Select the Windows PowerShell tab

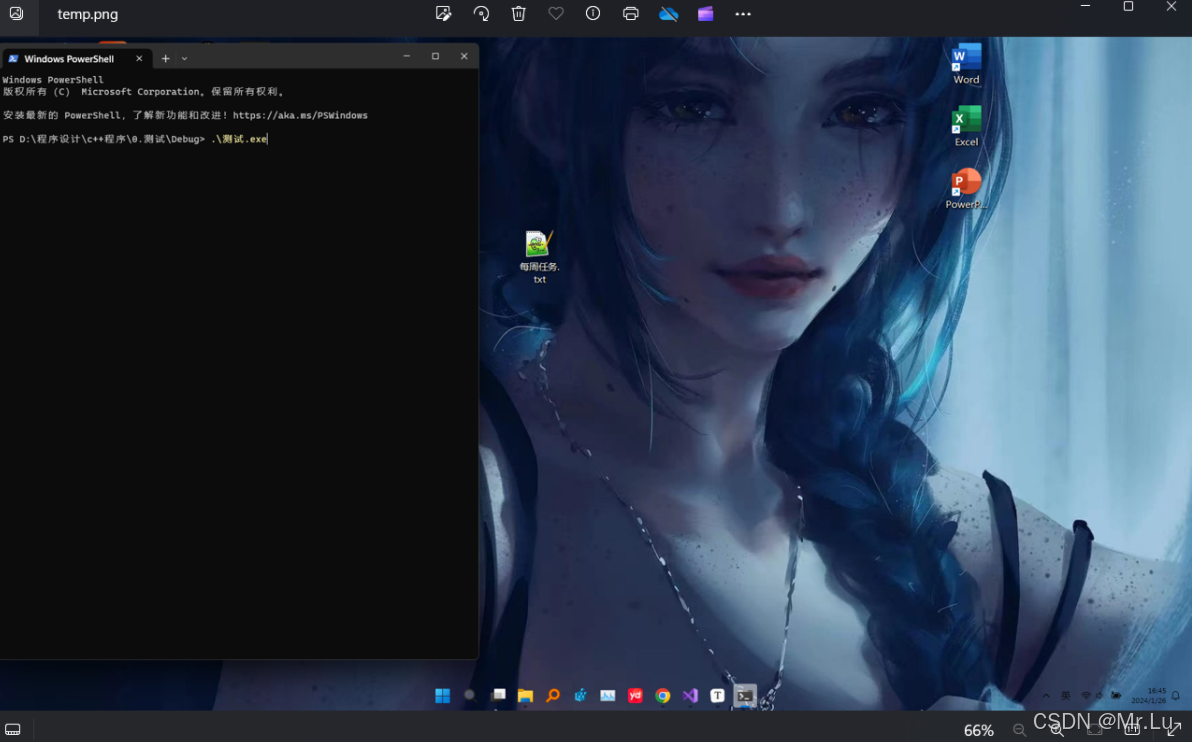point(70,58)
